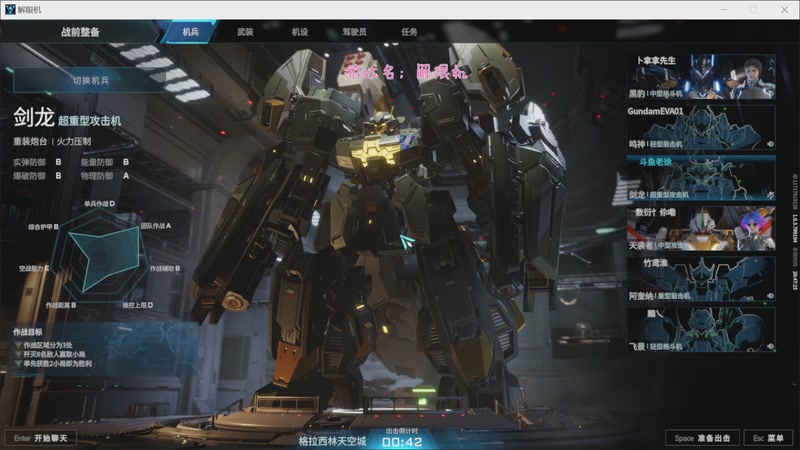
Task: Click the 空战能力 E radar label
Action: click(x=34, y=268)
